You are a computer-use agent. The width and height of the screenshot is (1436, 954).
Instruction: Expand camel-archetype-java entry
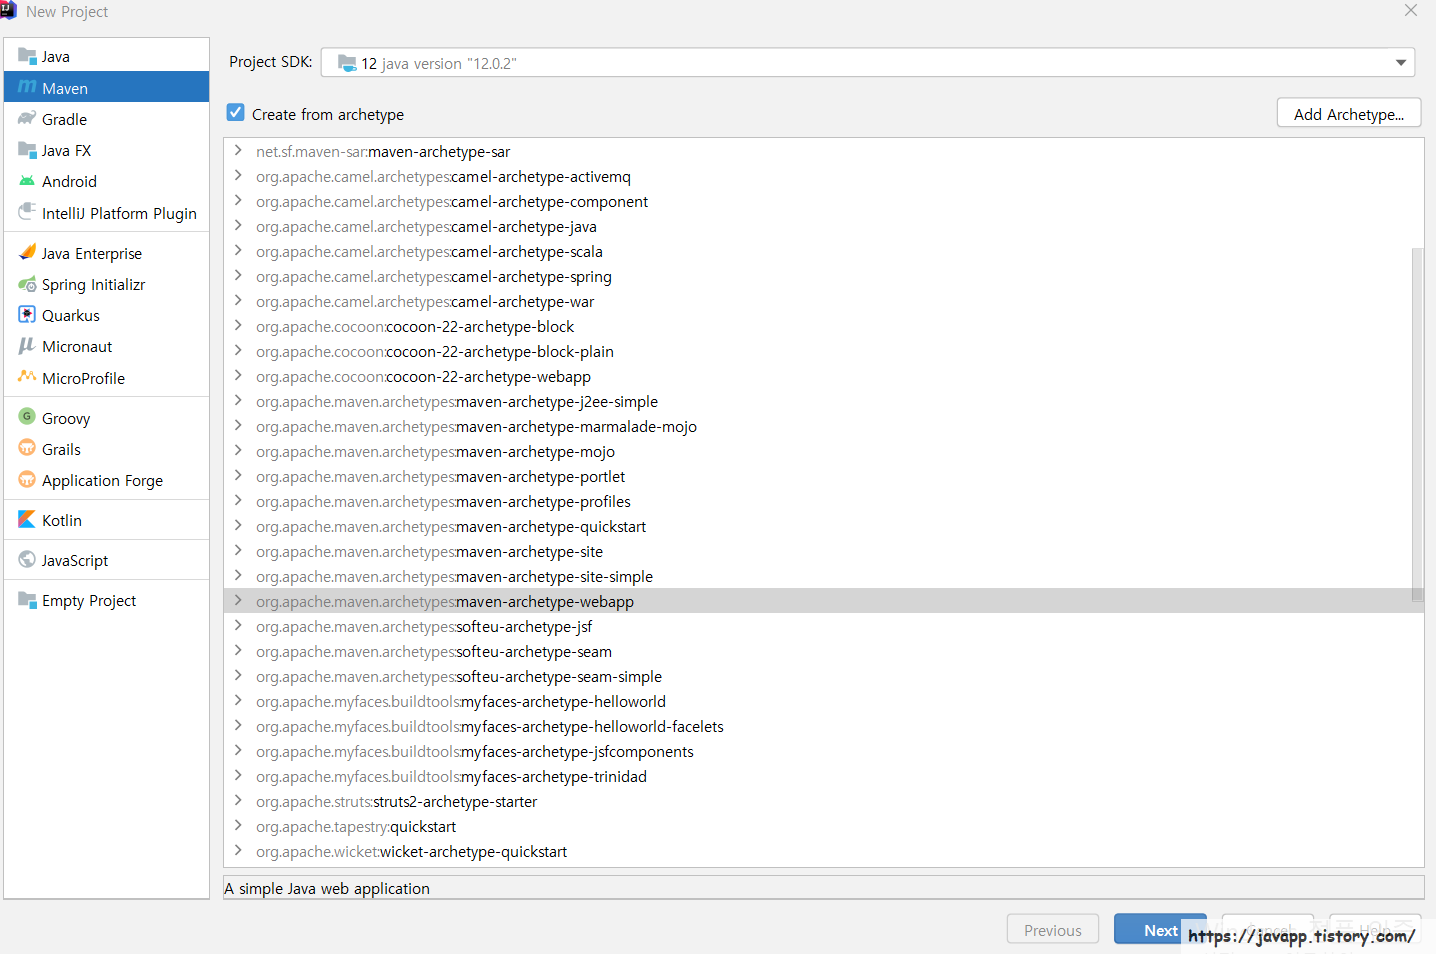click(x=238, y=226)
